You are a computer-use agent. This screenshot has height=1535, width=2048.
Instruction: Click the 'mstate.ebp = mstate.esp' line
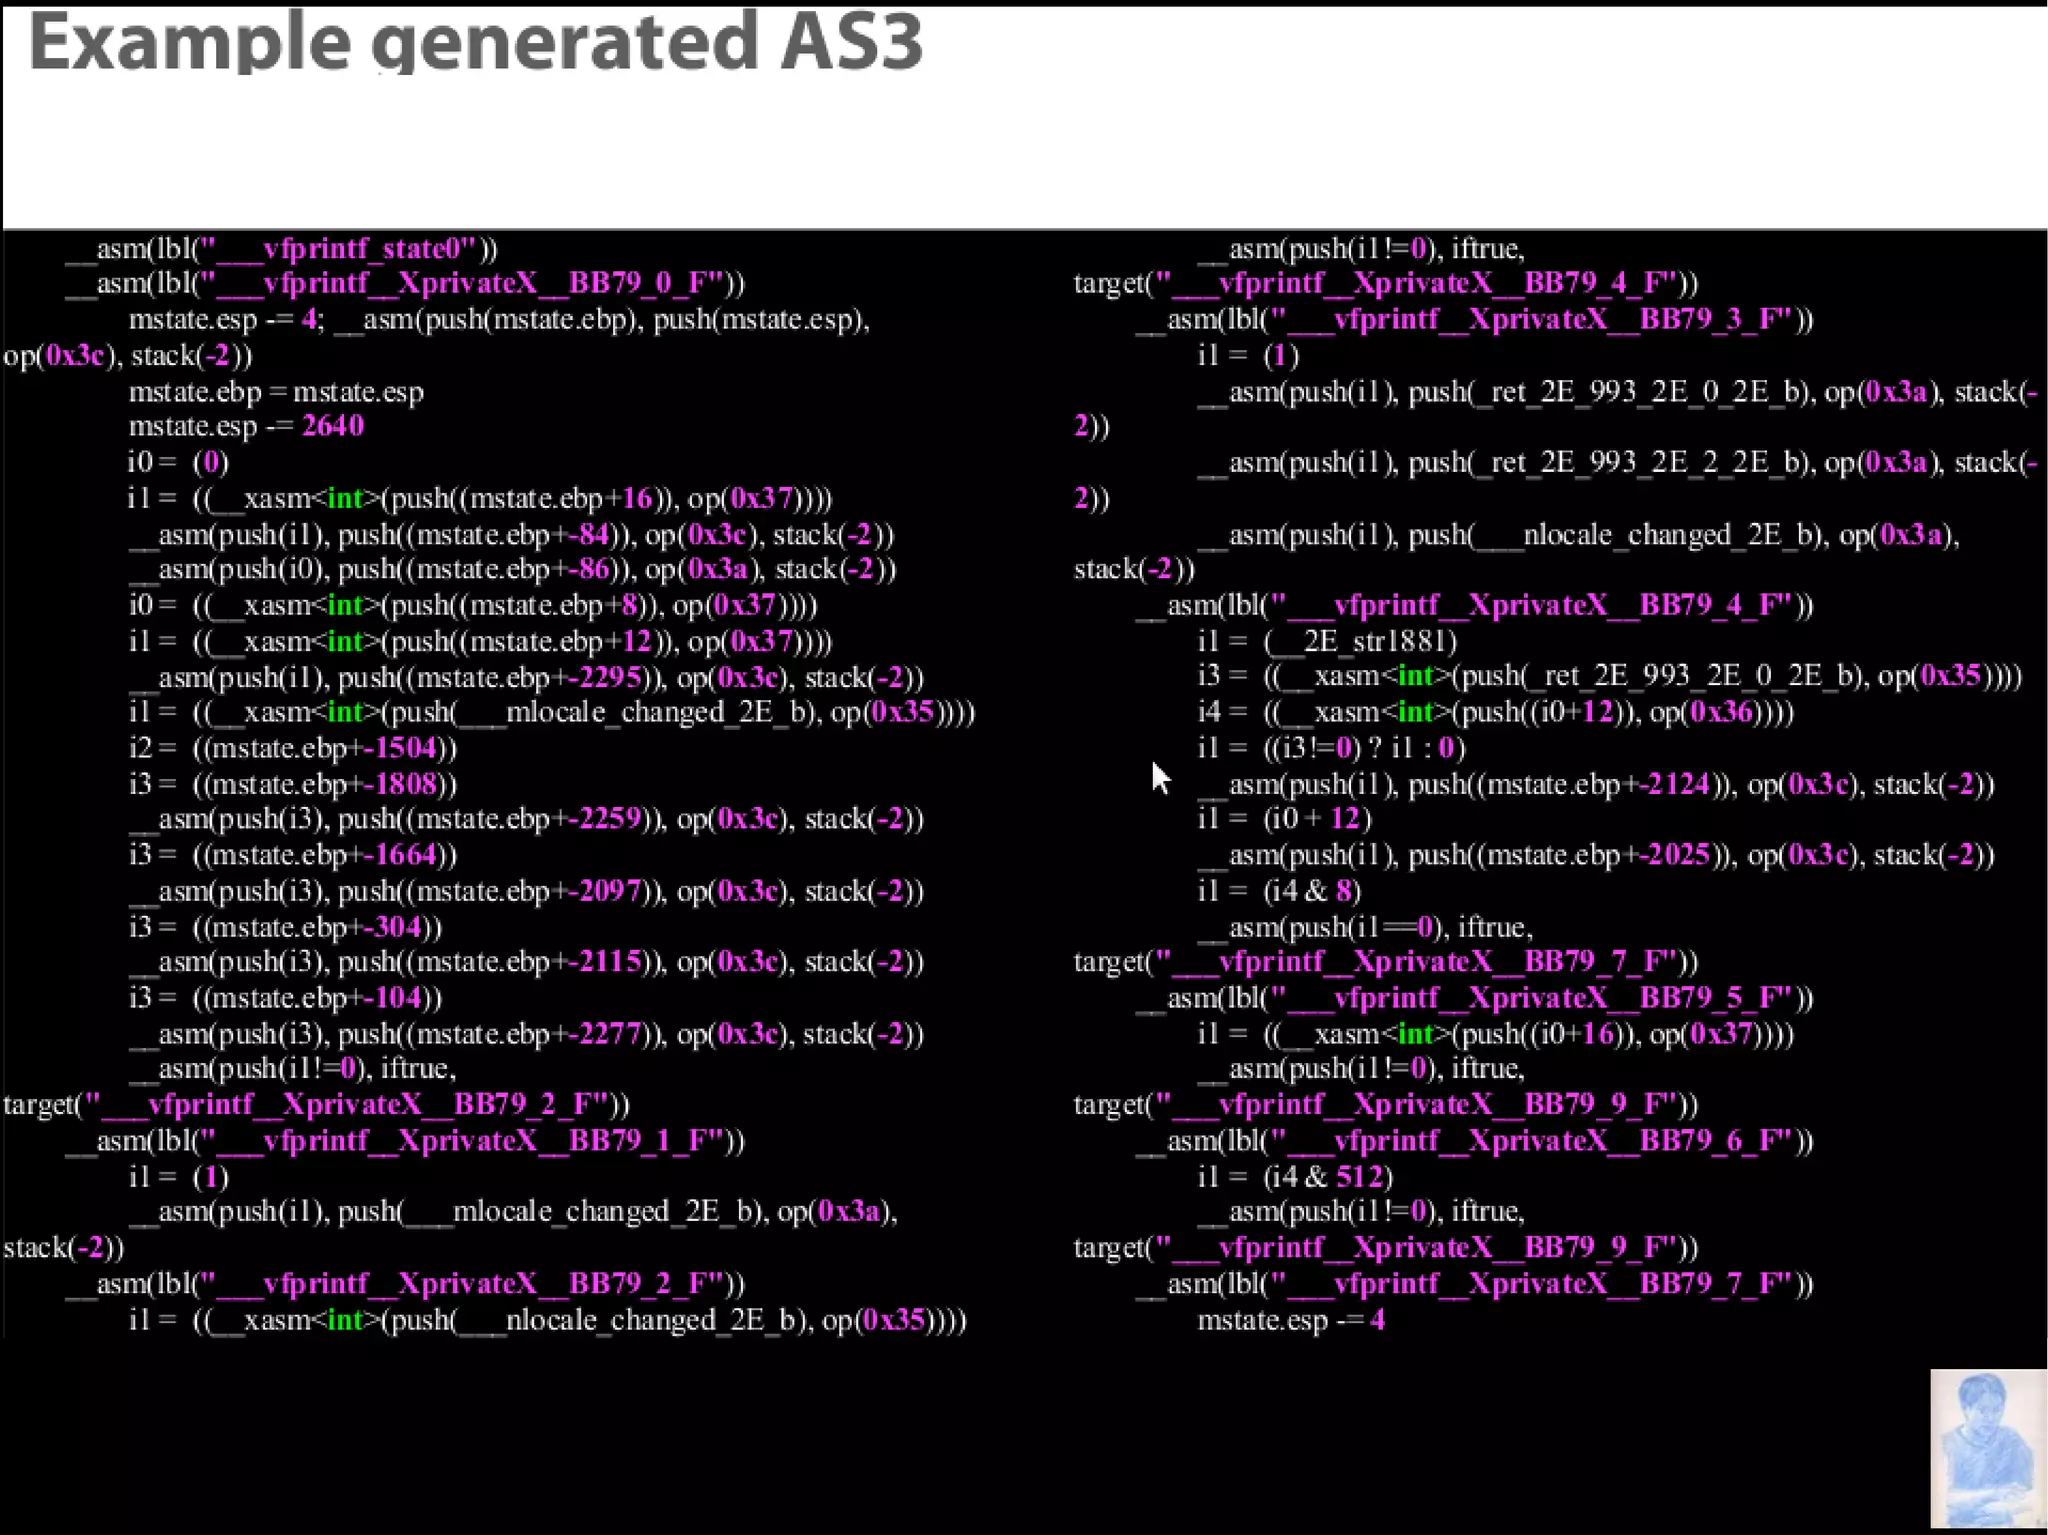point(276,392)
